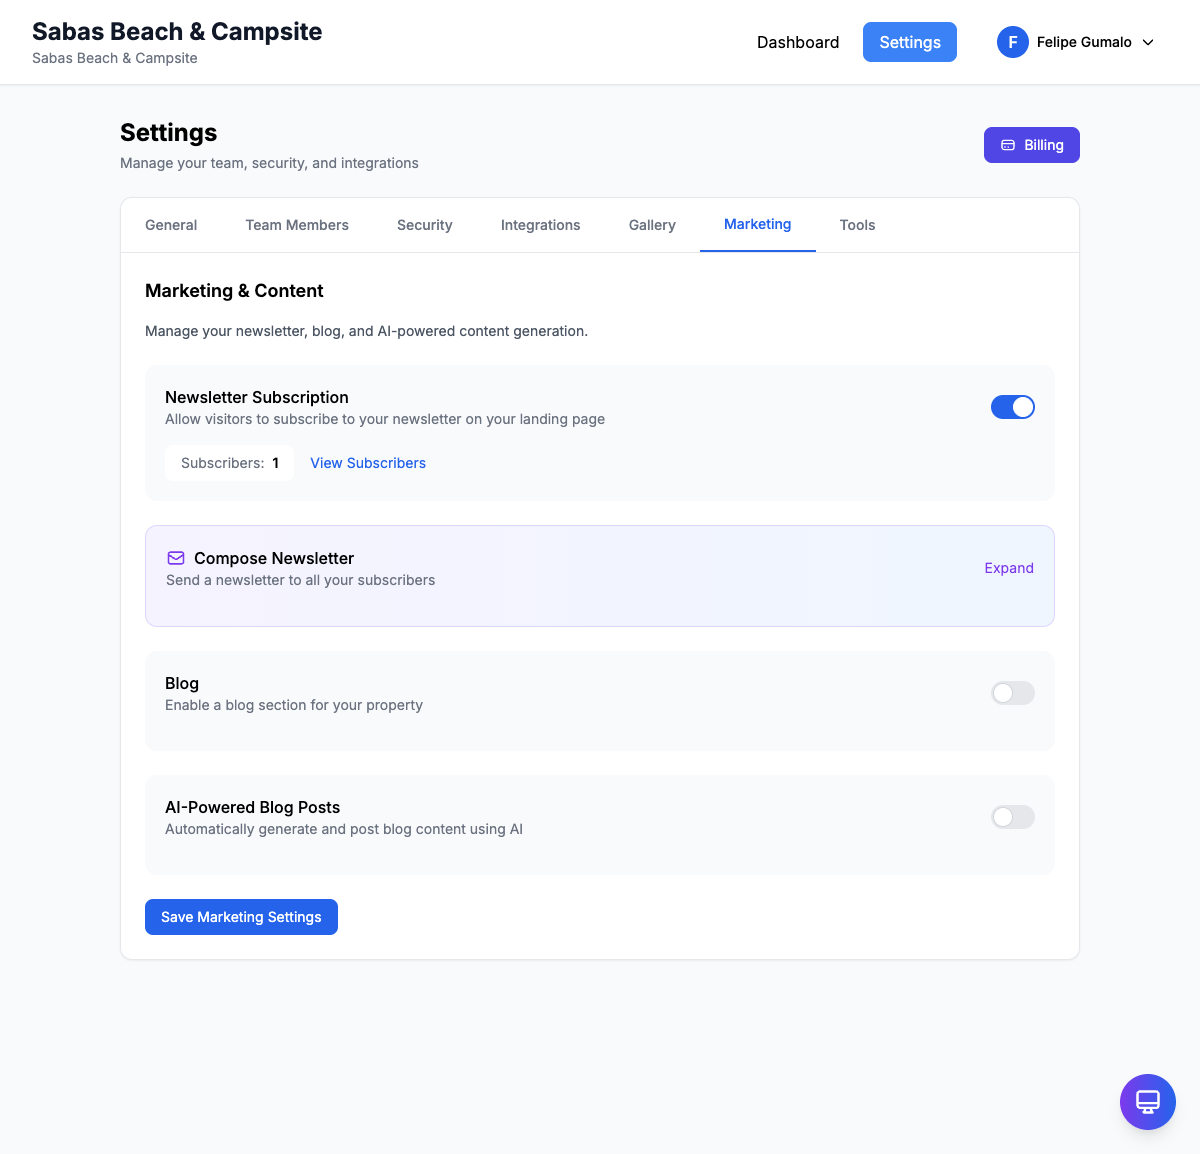The width and height of the screenshot is (1200, 1154).
Task: Click Save Marketing Settings button
Action: tap(241, 917)
